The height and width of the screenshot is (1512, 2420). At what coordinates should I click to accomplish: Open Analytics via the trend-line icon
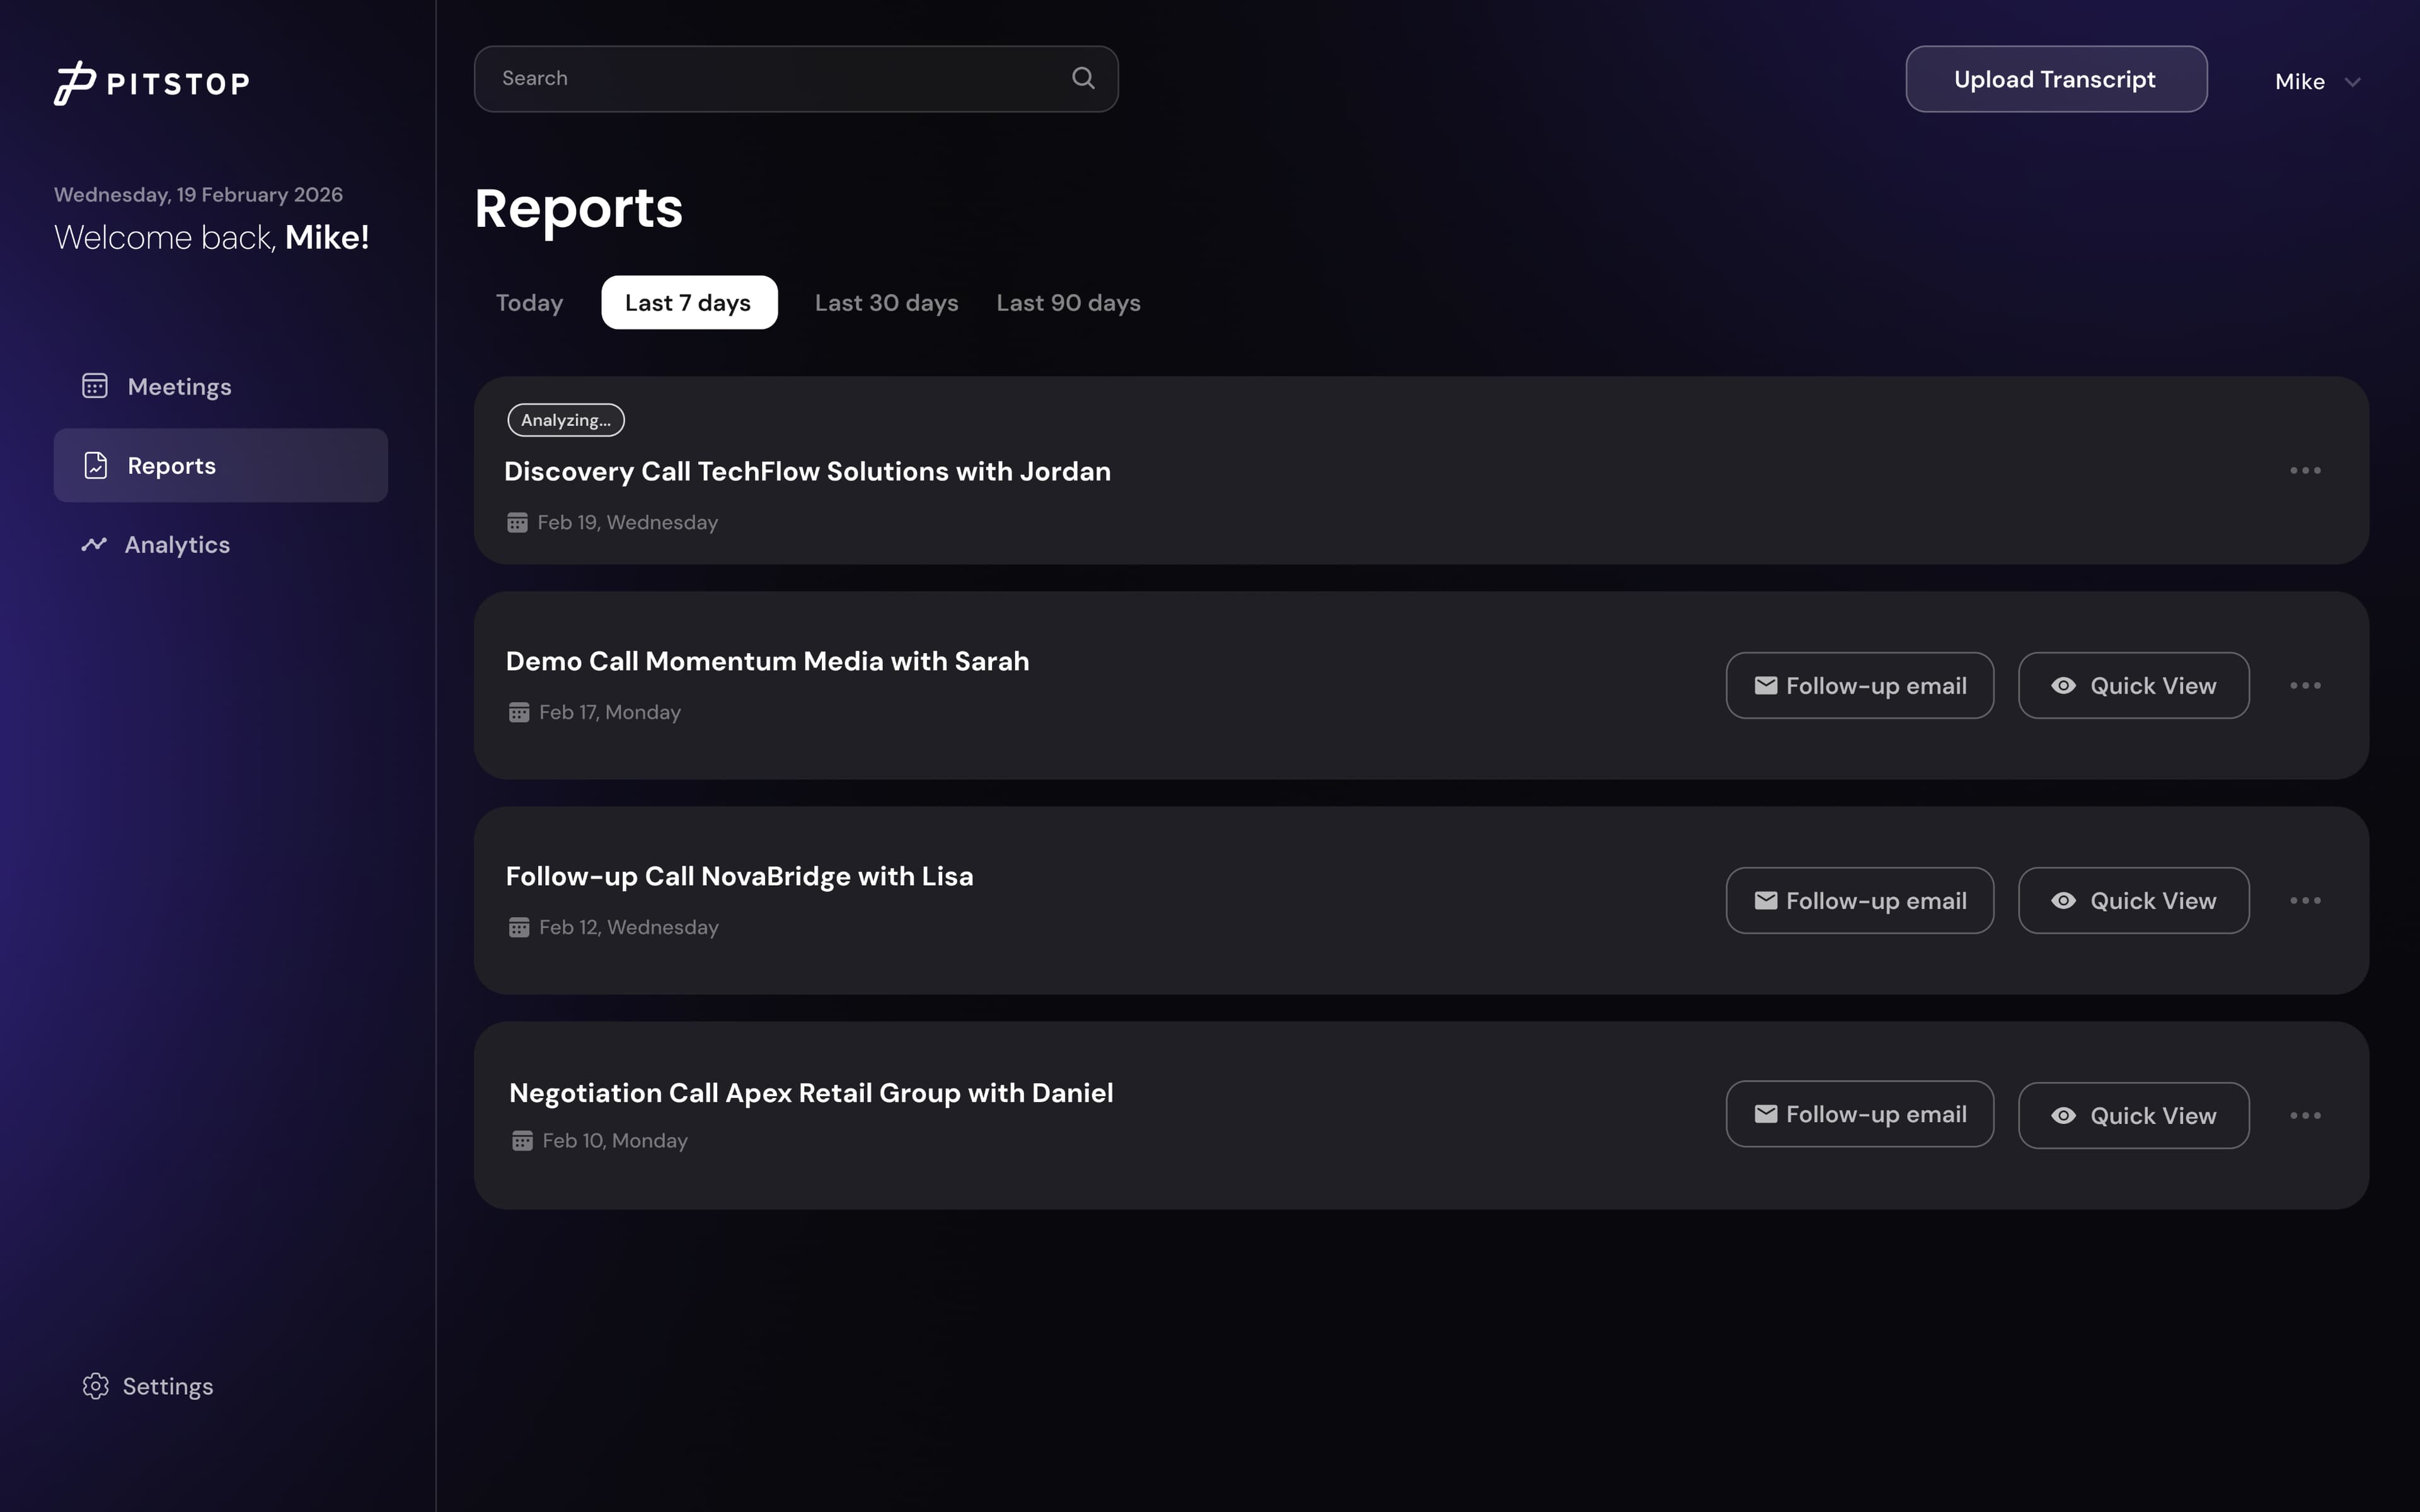(x=95, y=544)
